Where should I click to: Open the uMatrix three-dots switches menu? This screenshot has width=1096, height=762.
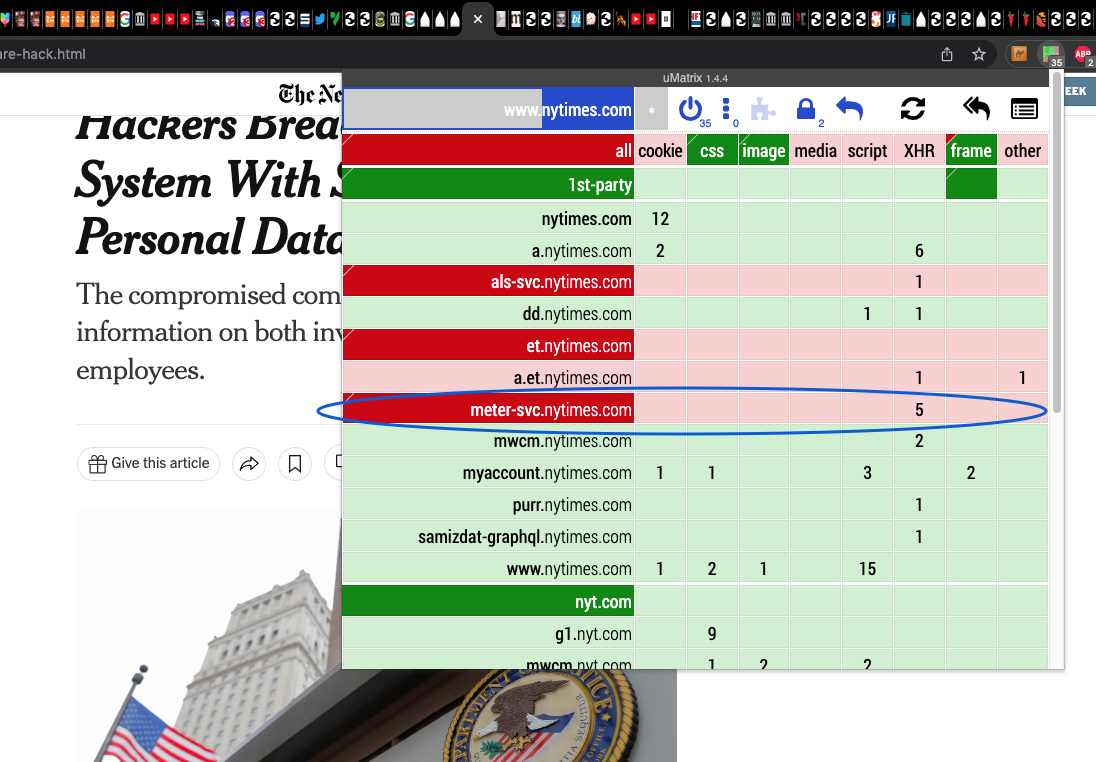(727, 109)
